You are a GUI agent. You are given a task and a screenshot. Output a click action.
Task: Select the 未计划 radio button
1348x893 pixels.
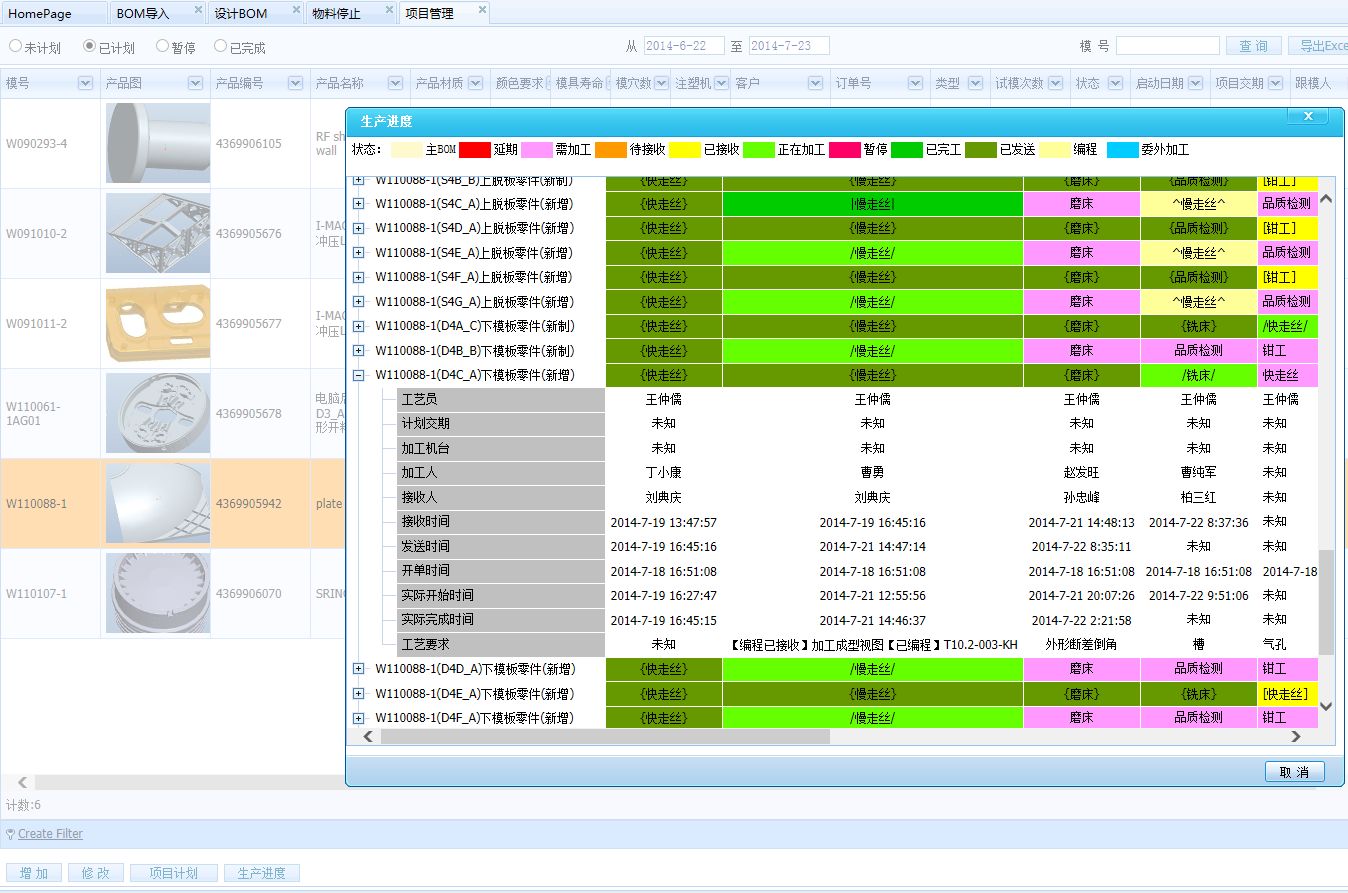pyautogui.click(x=14, y=46)
